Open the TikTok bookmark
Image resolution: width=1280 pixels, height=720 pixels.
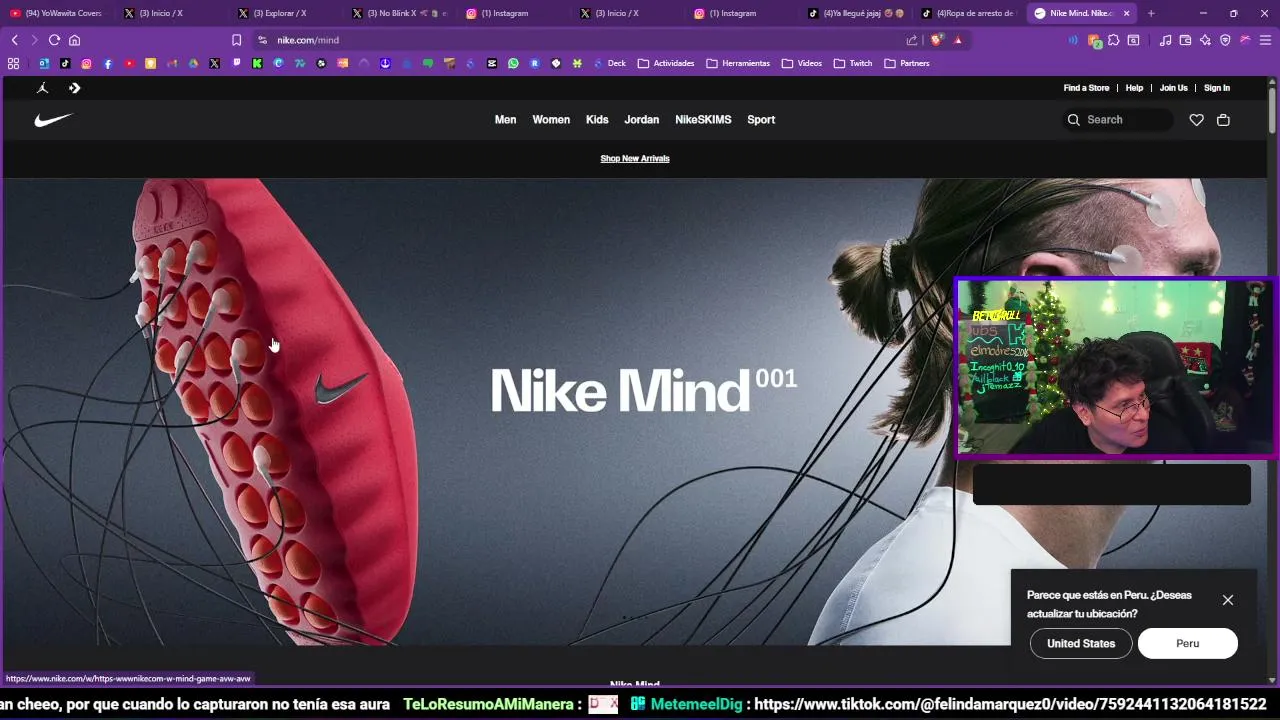click(x=65, y=63)
